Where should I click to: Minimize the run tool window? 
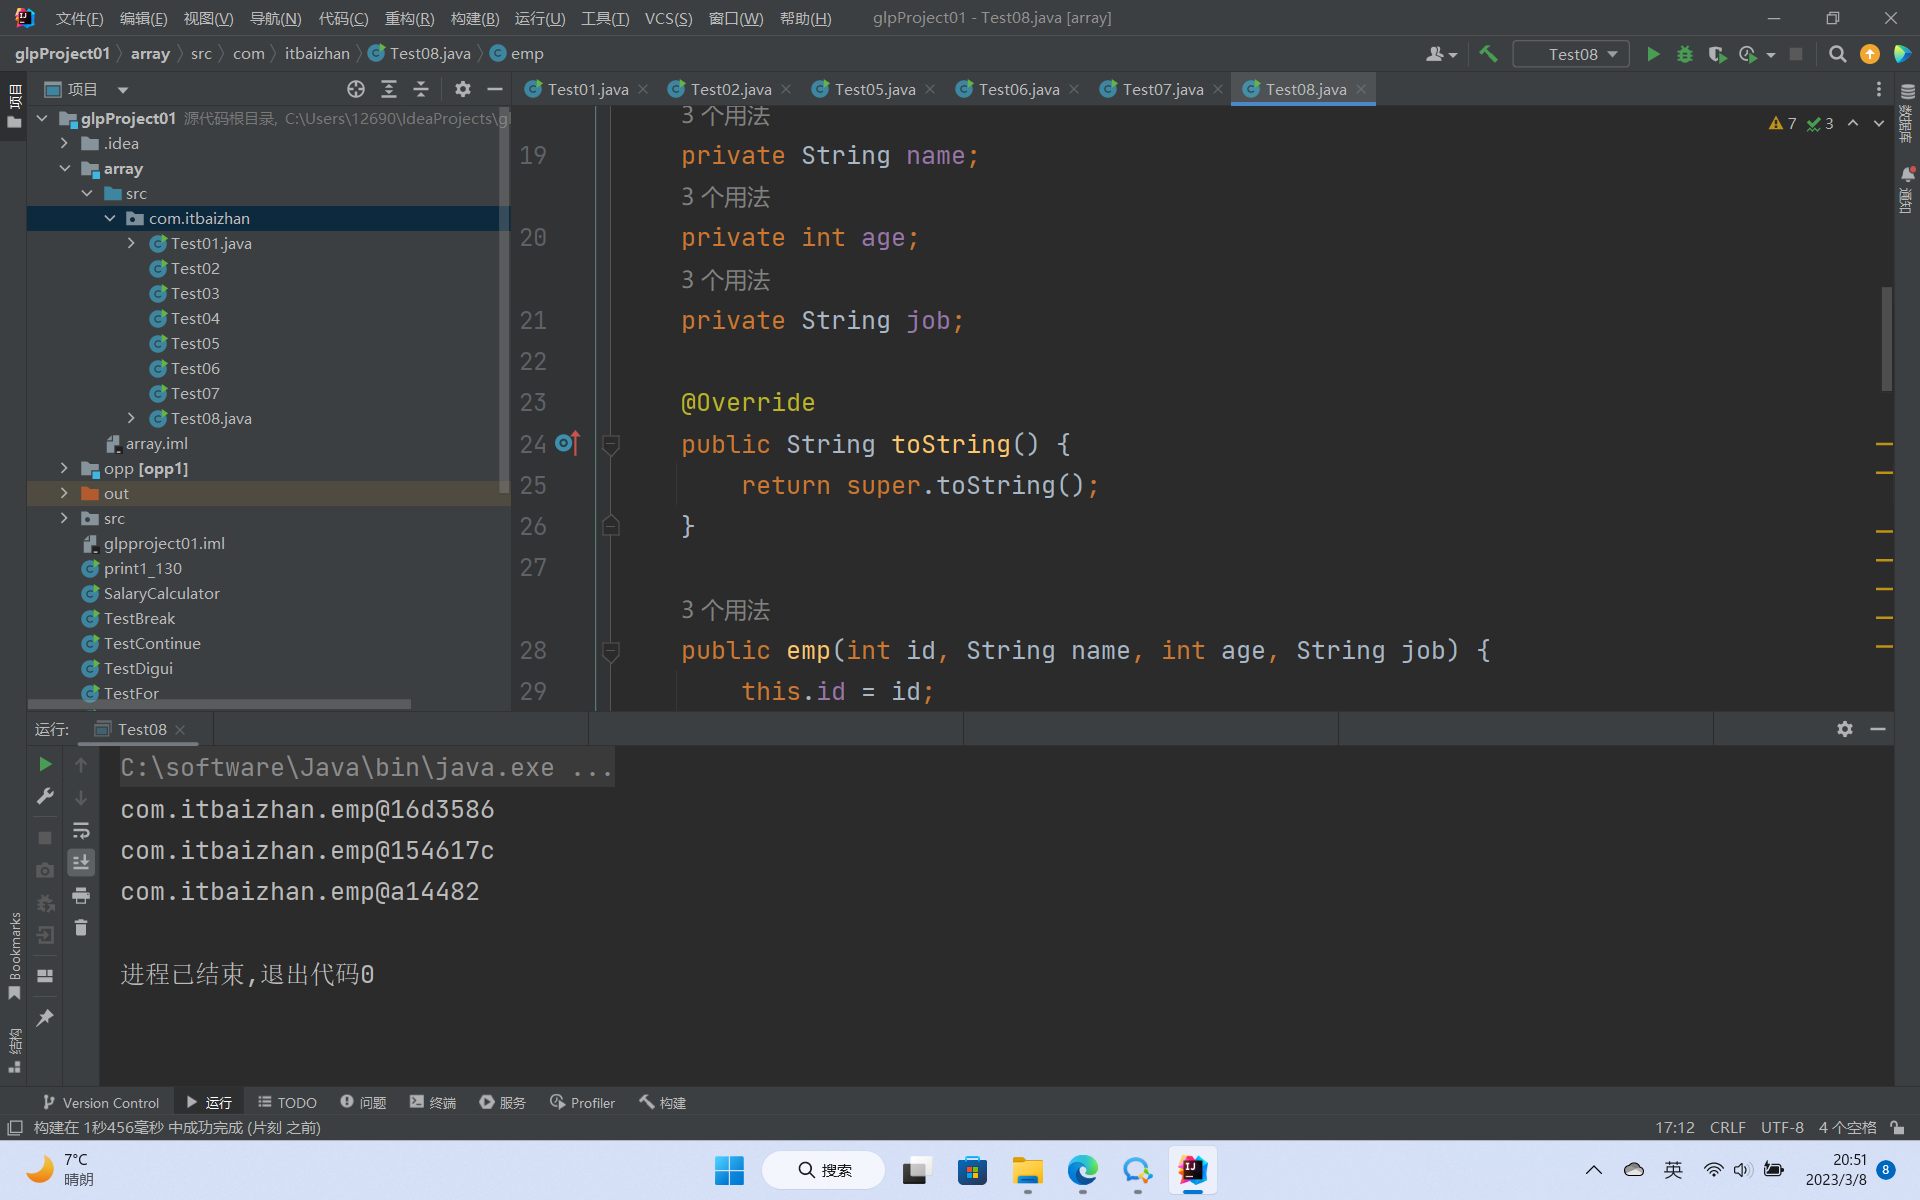click(1878, 729)
